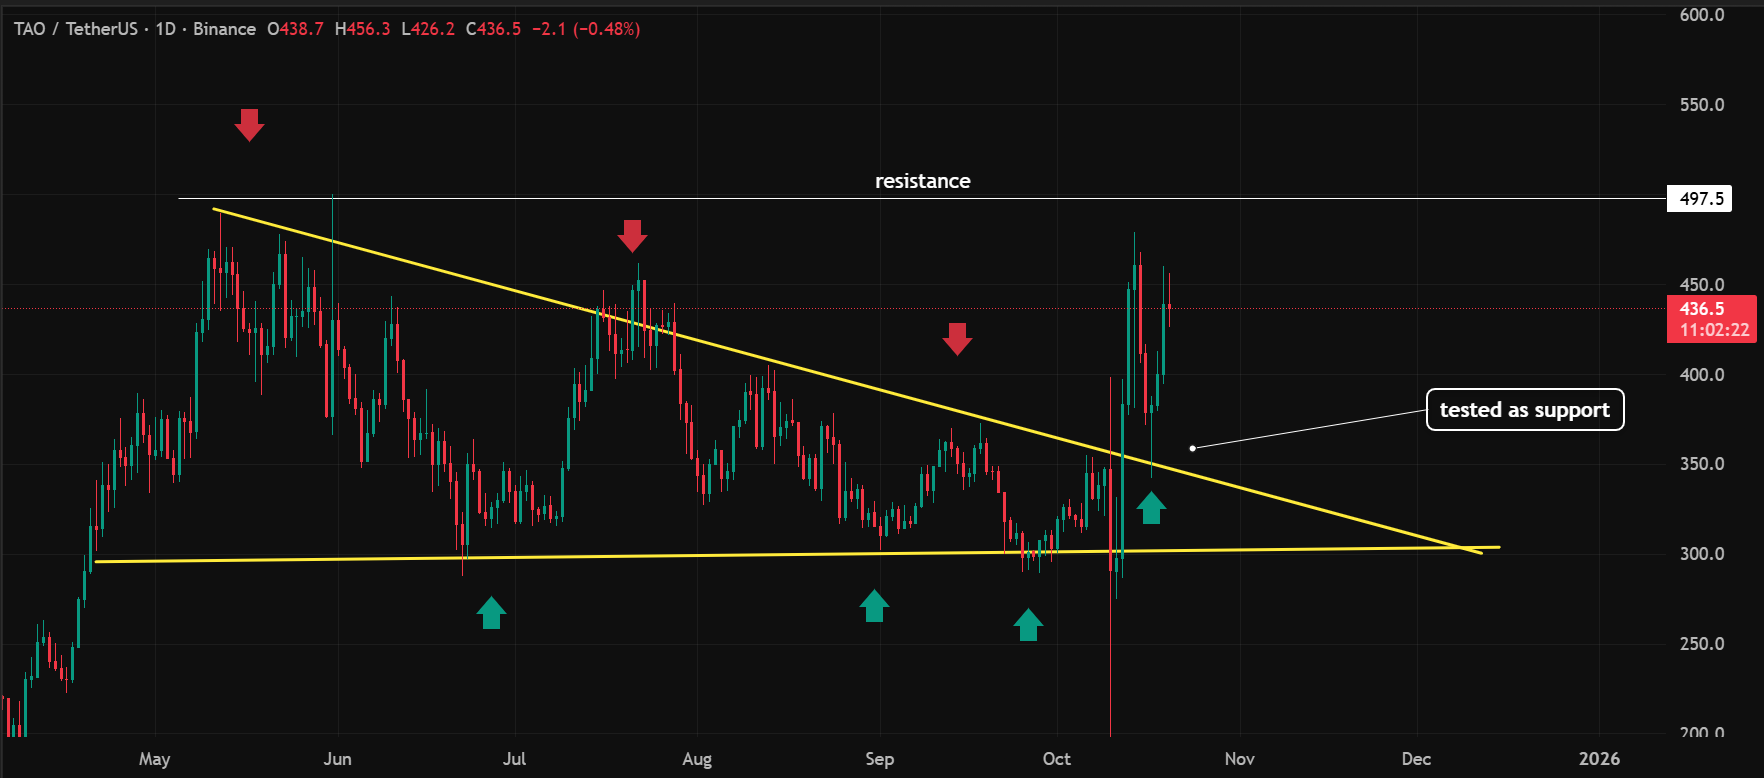The width and height of the screenshot is (1764, 778).
Task: Click the white horizontal resistance line
Action: (x=1300, y=198)
